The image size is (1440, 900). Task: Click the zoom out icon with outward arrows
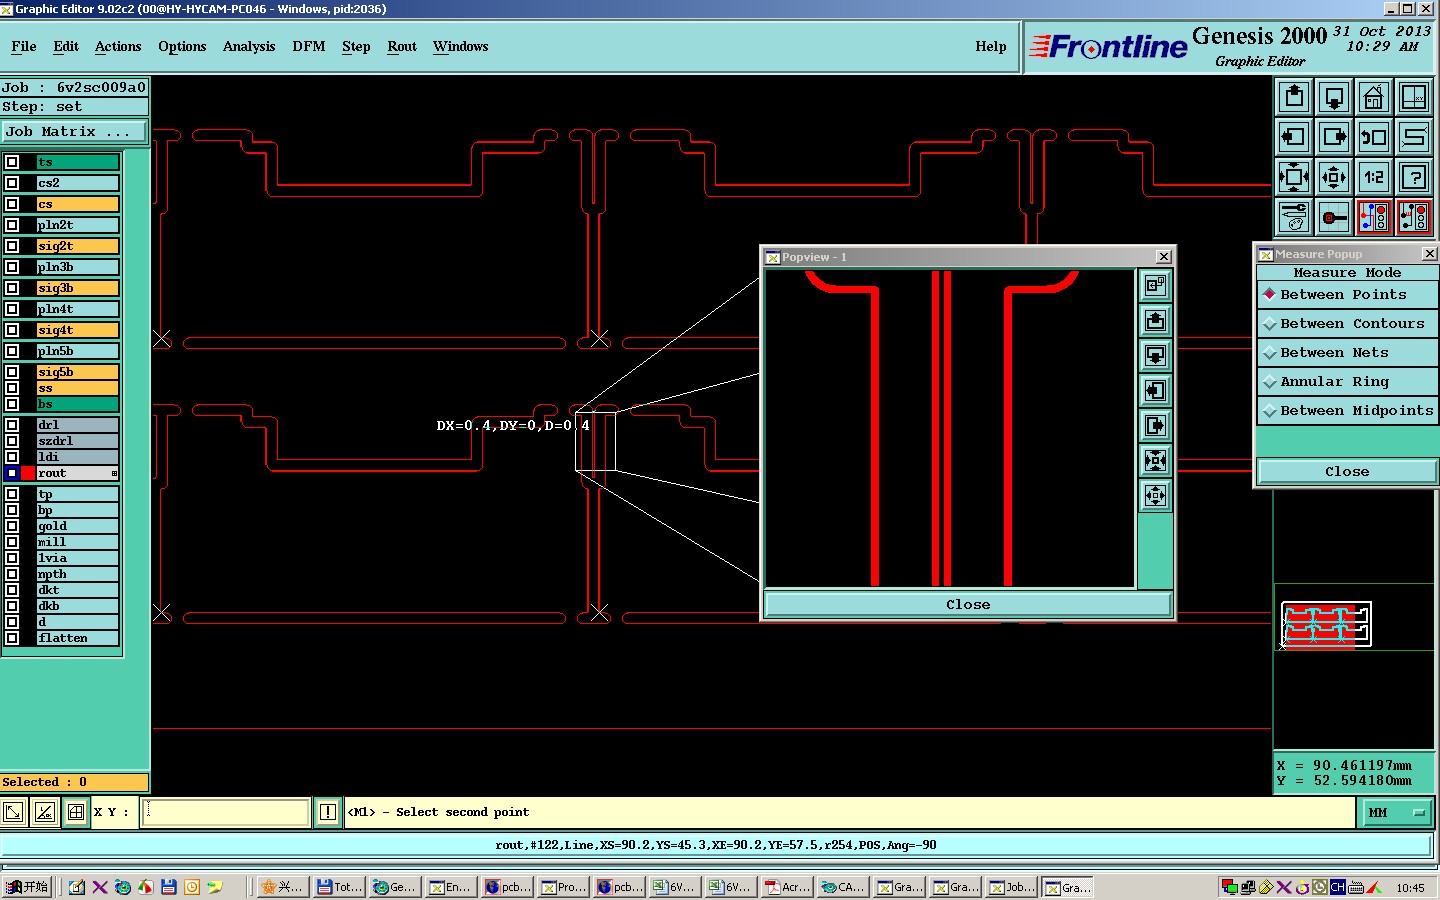point(1334,177)
